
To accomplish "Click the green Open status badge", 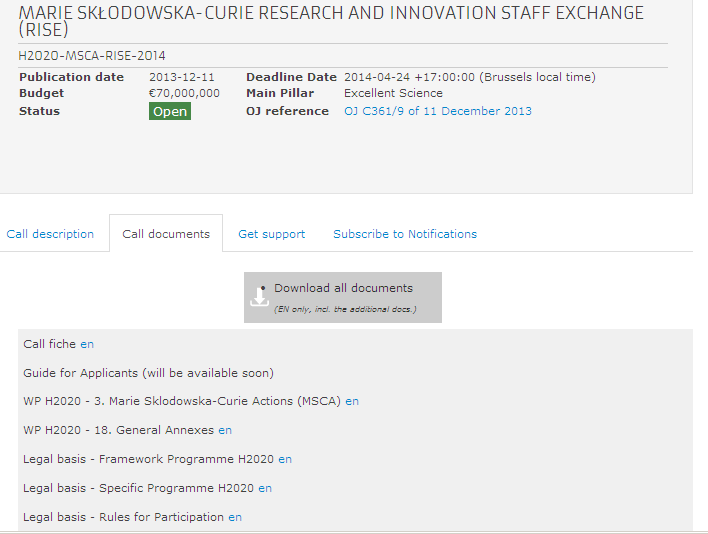I will coord(170,111).
